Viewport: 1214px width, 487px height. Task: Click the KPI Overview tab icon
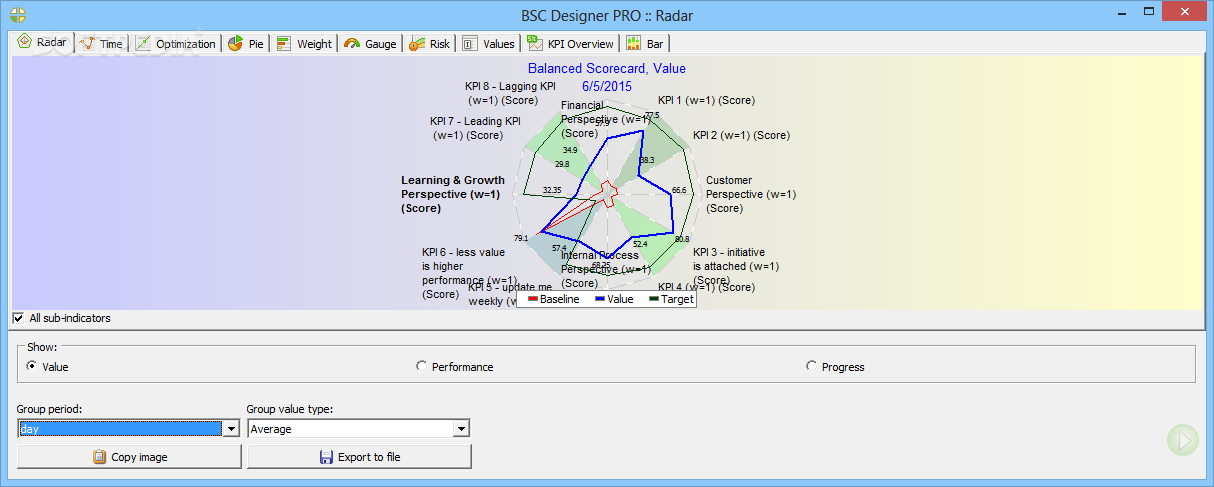coord(534,43)
